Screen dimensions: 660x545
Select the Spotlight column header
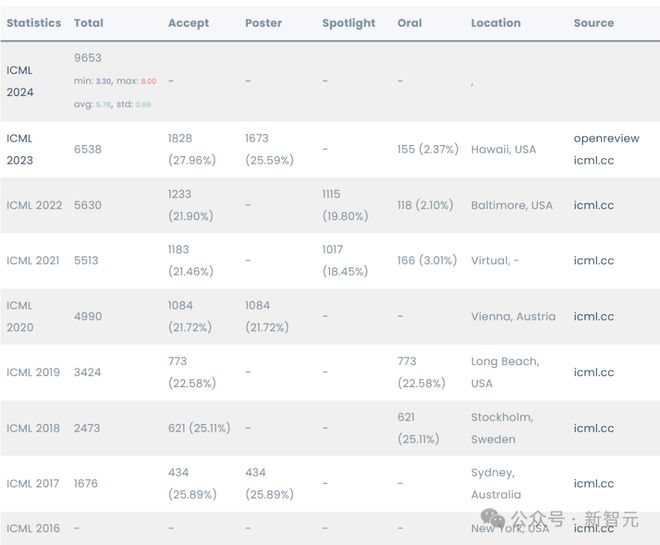coord(348,23)
